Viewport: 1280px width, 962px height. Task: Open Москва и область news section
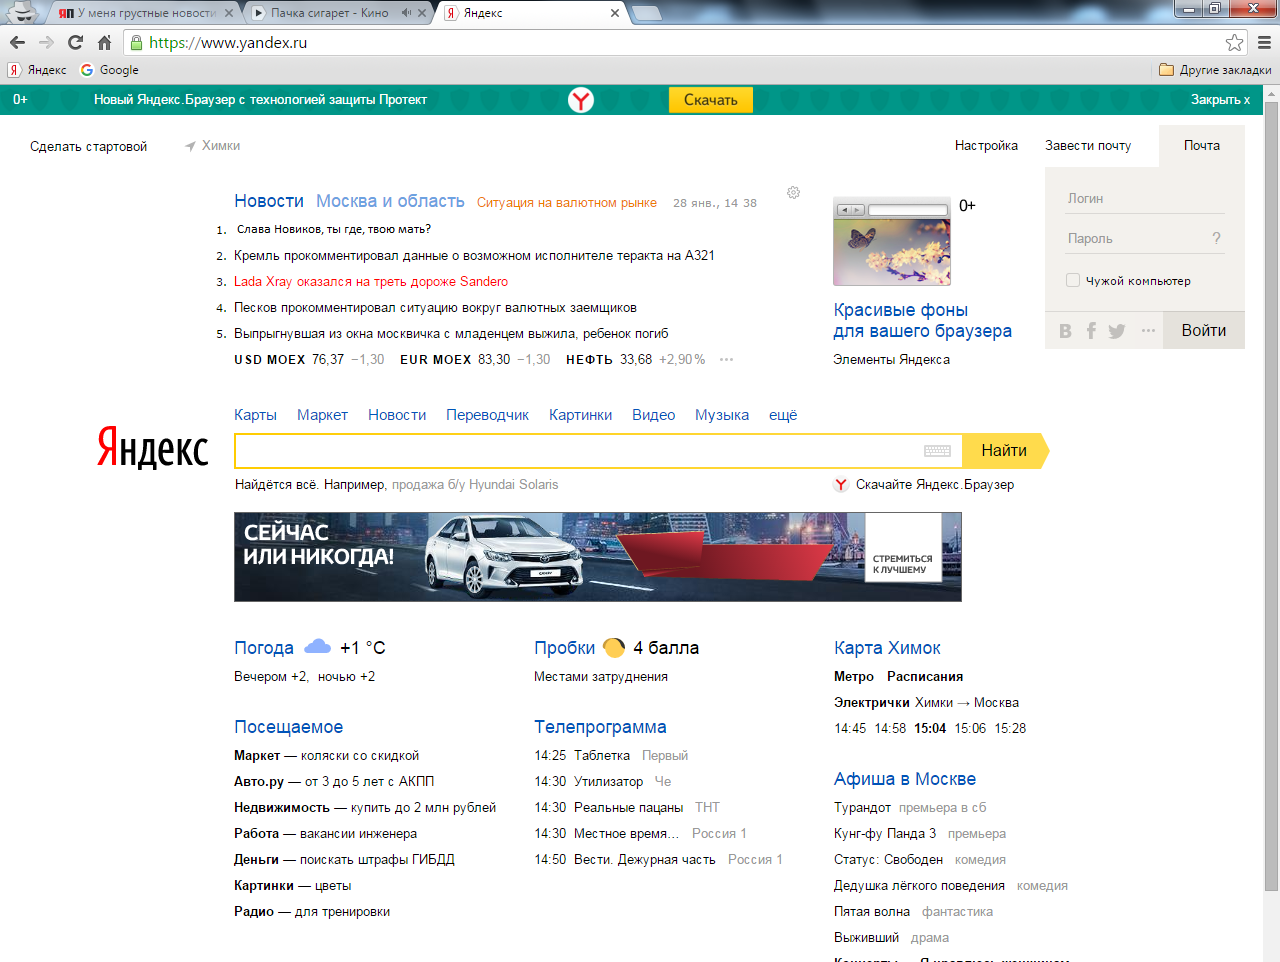[x=390, y=201]
